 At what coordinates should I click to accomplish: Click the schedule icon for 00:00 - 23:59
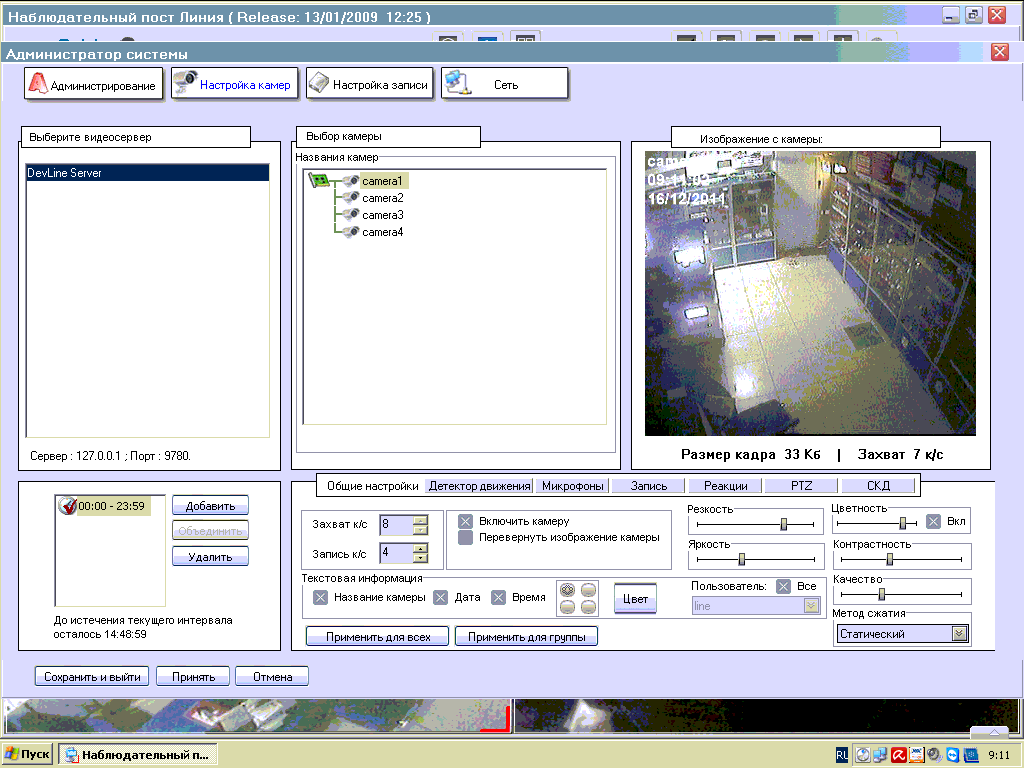(68, 506)
